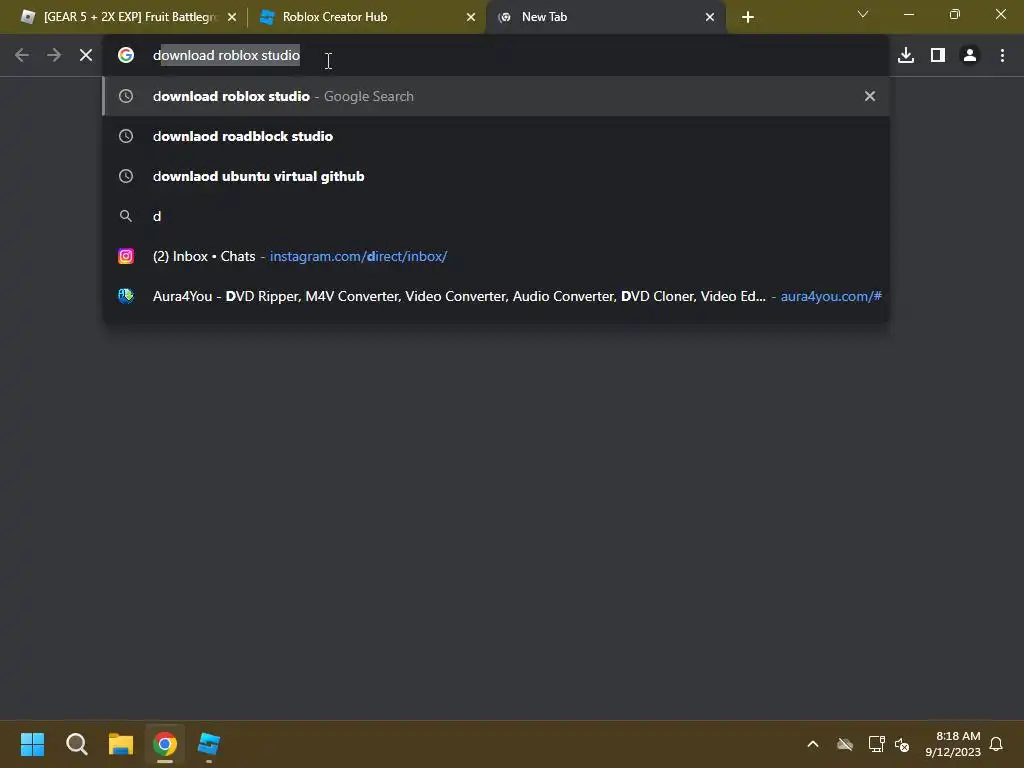
Task: Open the Chrome three-dot menu
Action: pos(1002,56)
